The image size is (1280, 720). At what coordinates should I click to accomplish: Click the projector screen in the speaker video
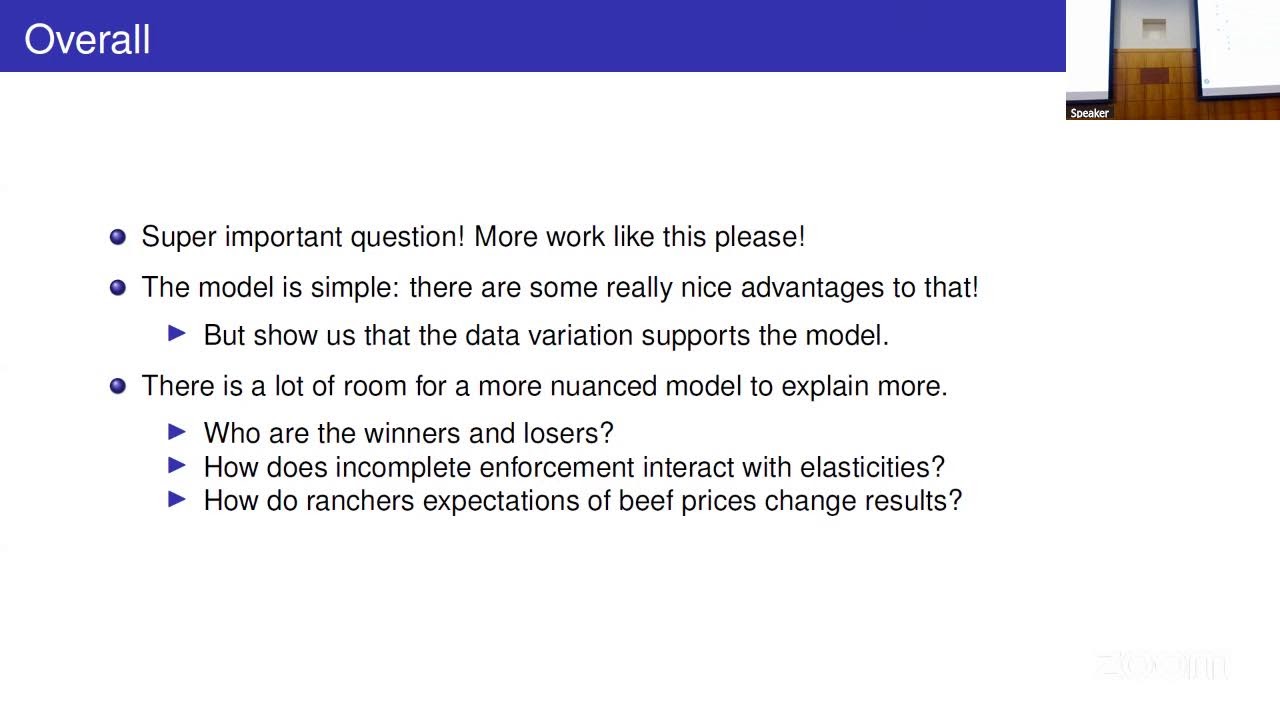click(1239, 45)
